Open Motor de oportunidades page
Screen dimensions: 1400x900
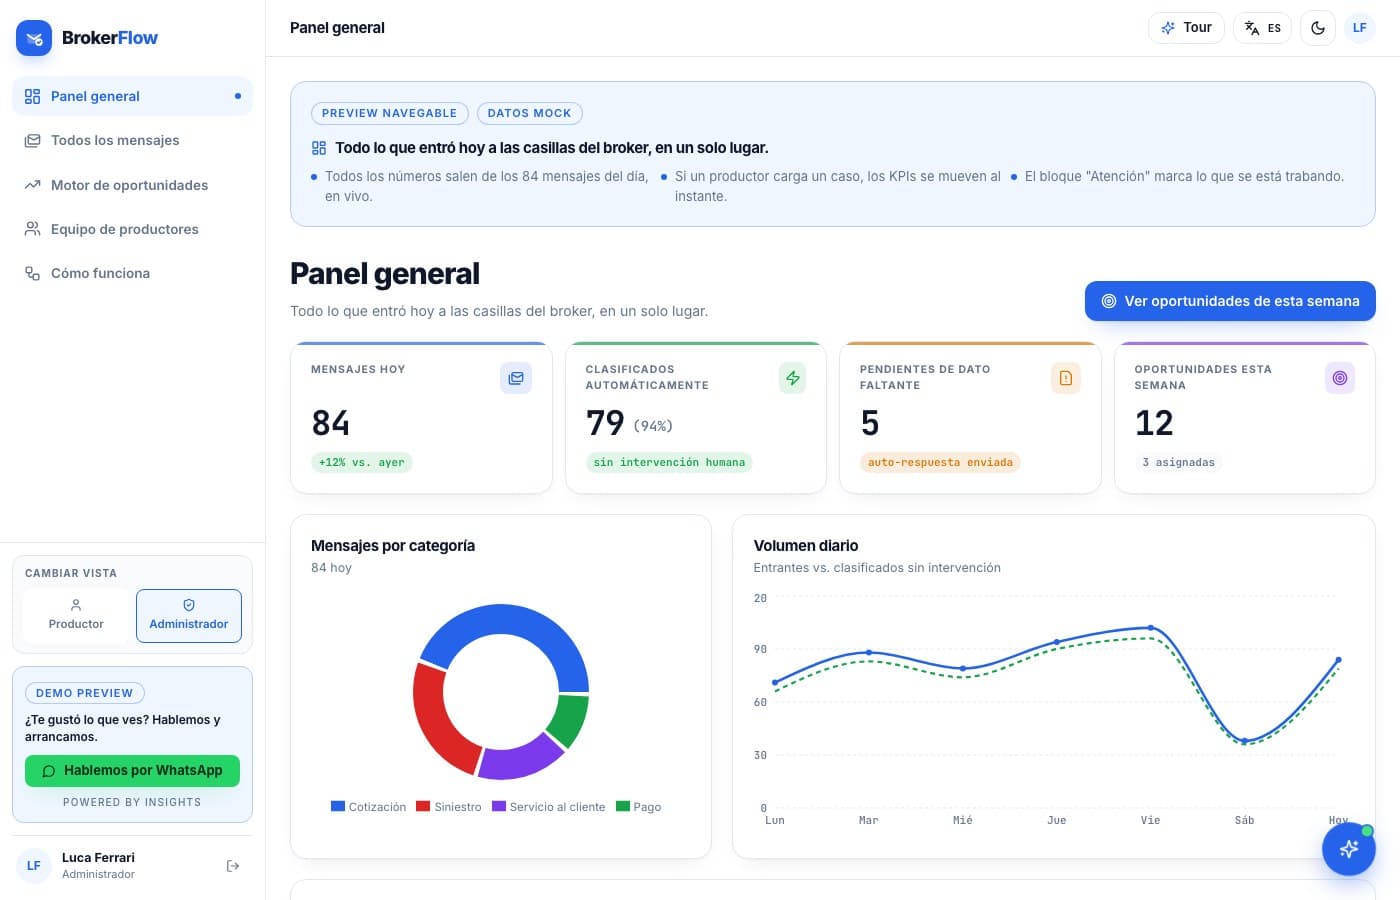tap(132, 185)
